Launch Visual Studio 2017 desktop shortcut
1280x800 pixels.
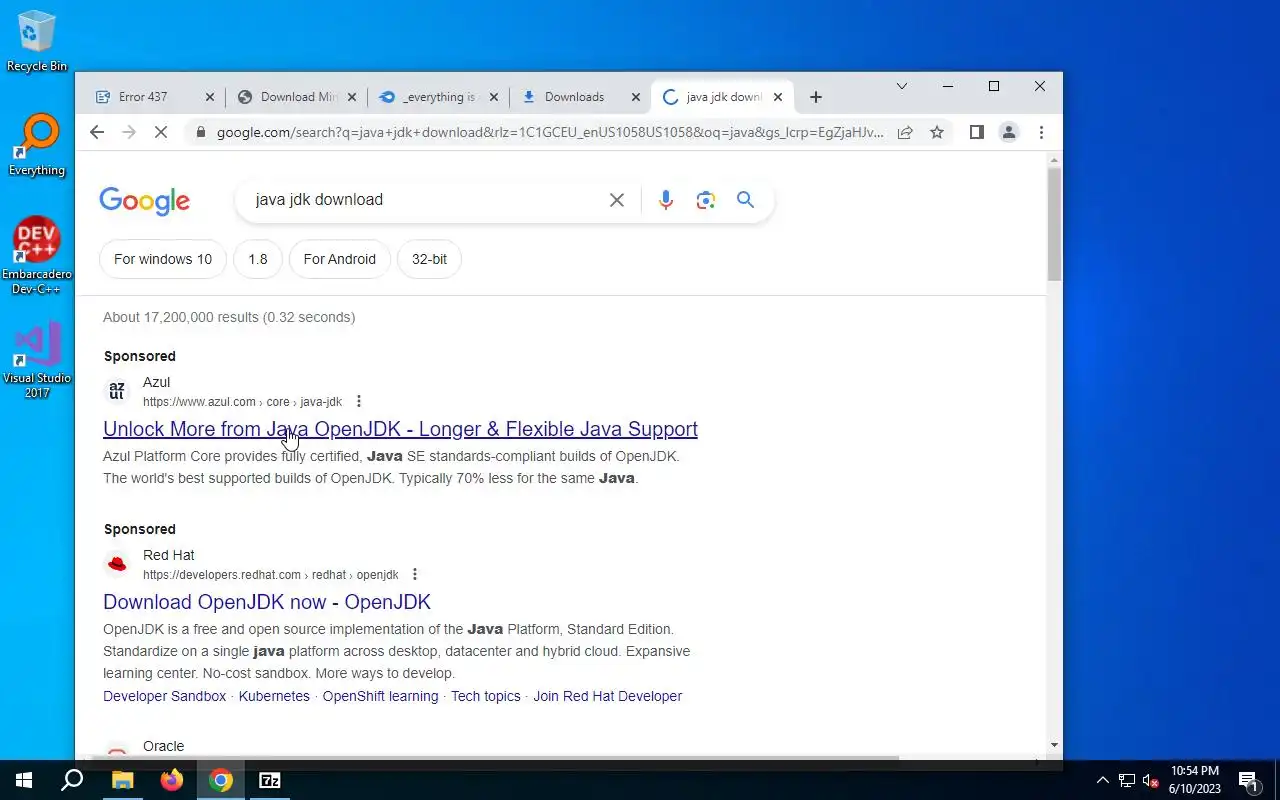pyautogui.click(x=37, y=361)
